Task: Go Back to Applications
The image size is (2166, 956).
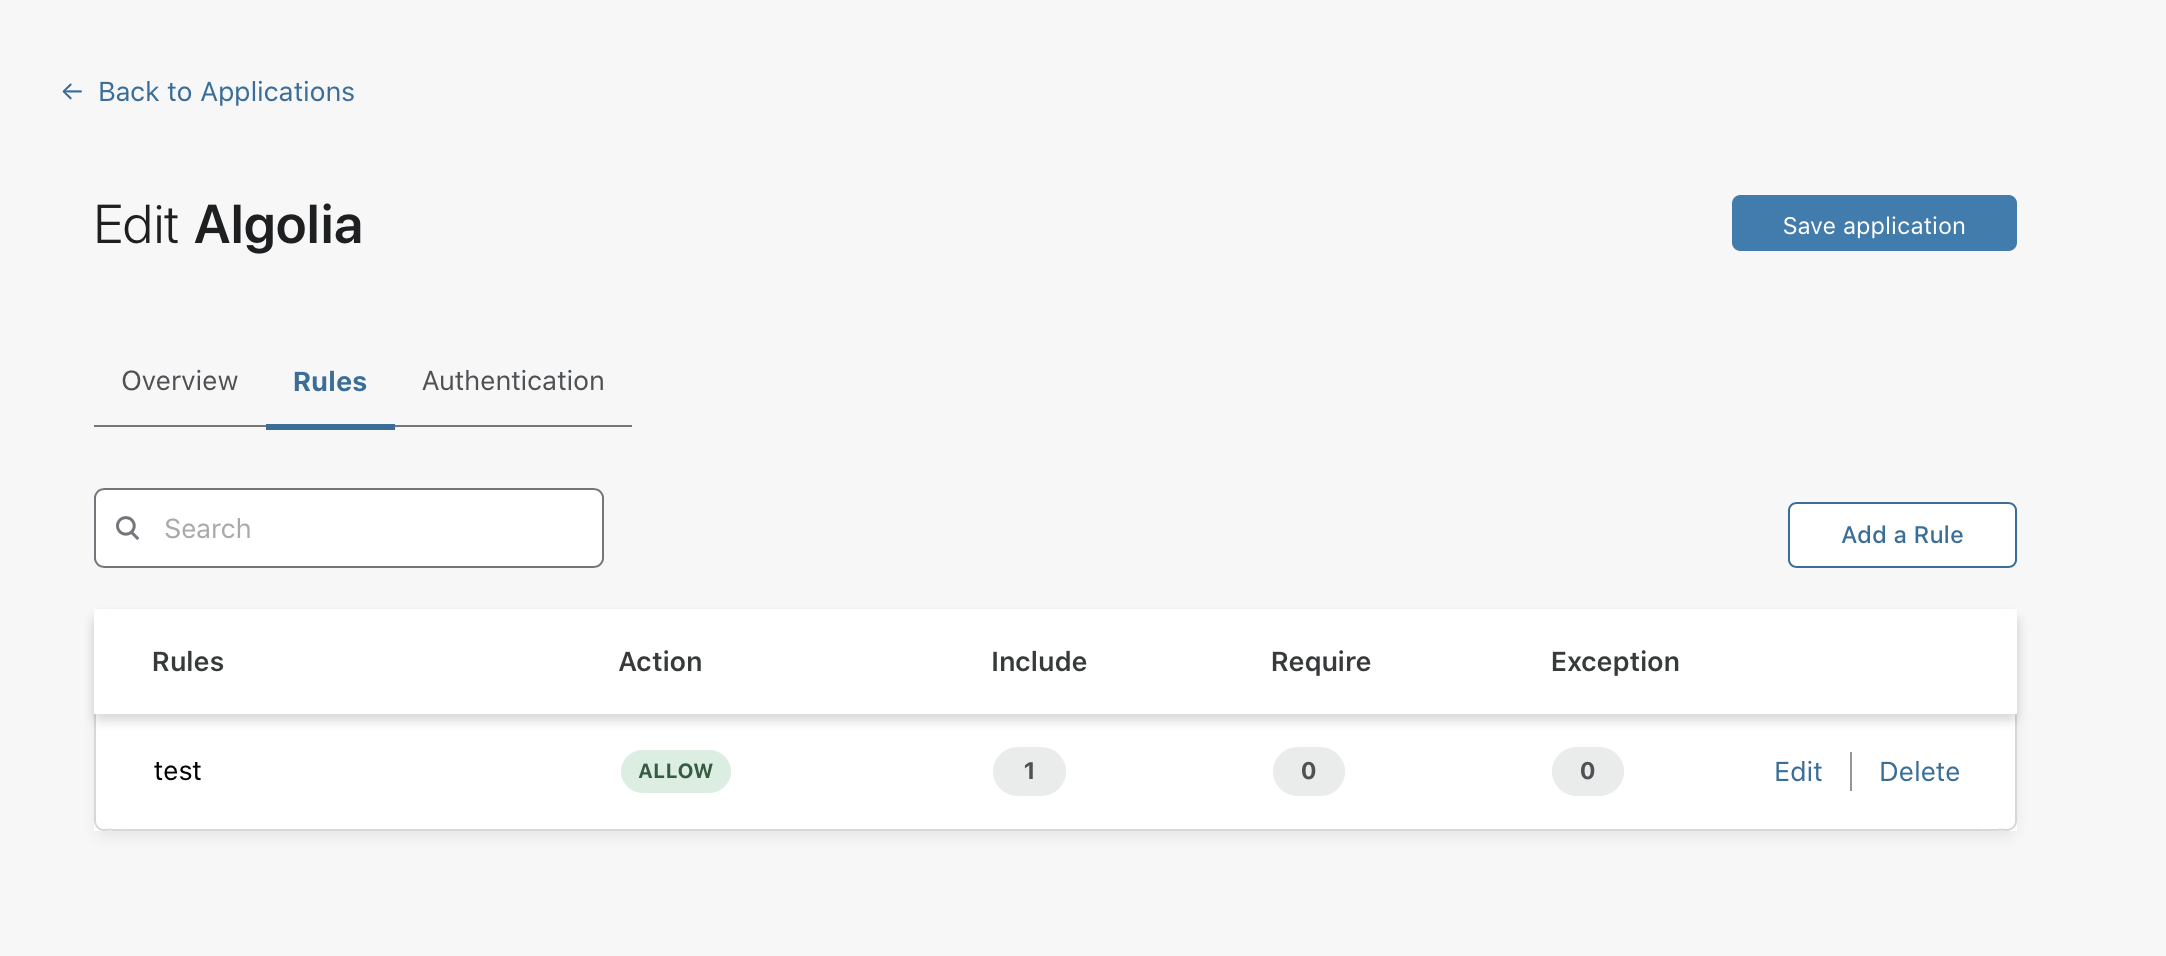Action: (226, 92)
